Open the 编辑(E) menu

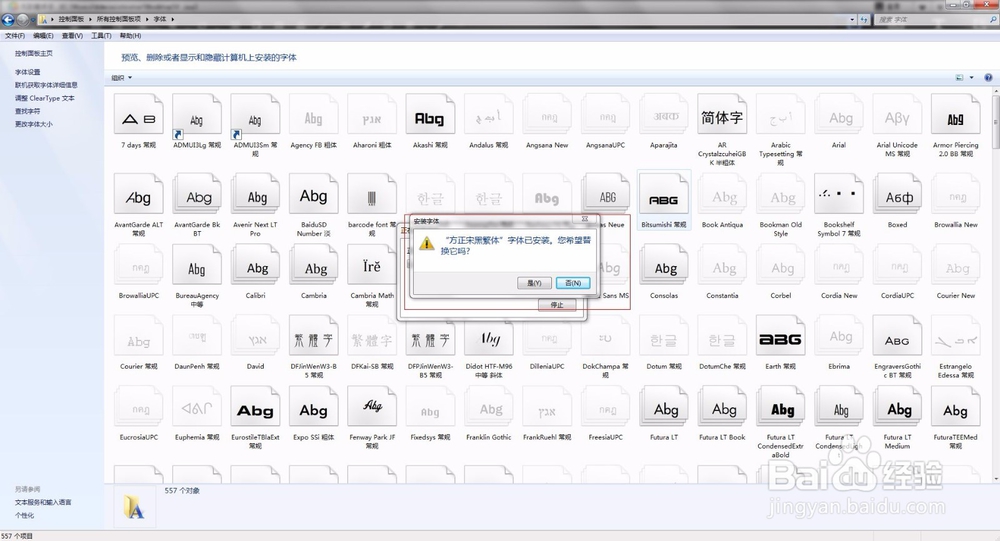43,36
